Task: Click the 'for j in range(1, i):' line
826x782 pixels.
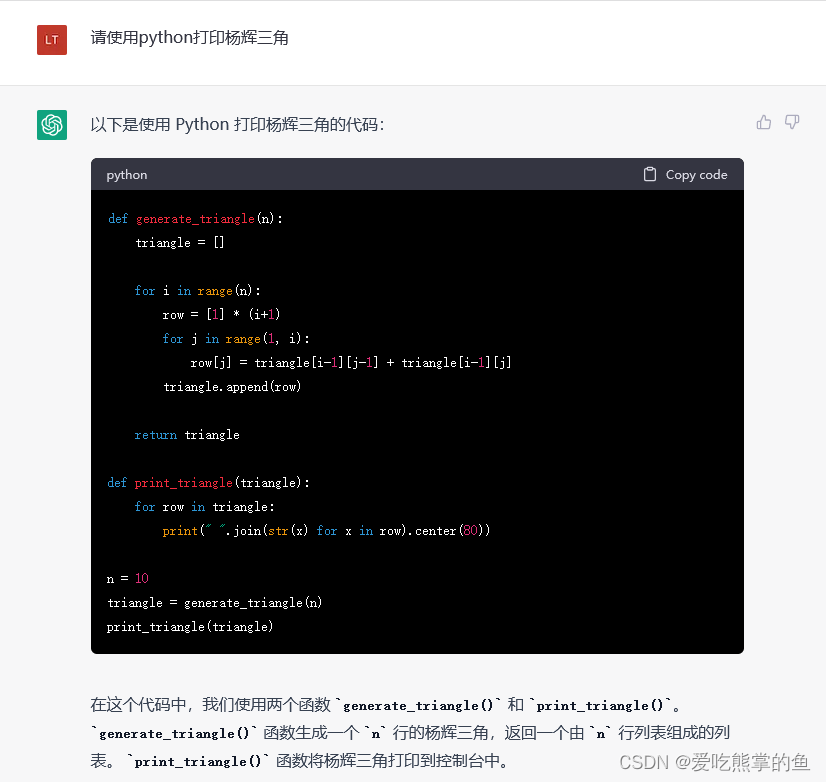Action: coord(236,338)
